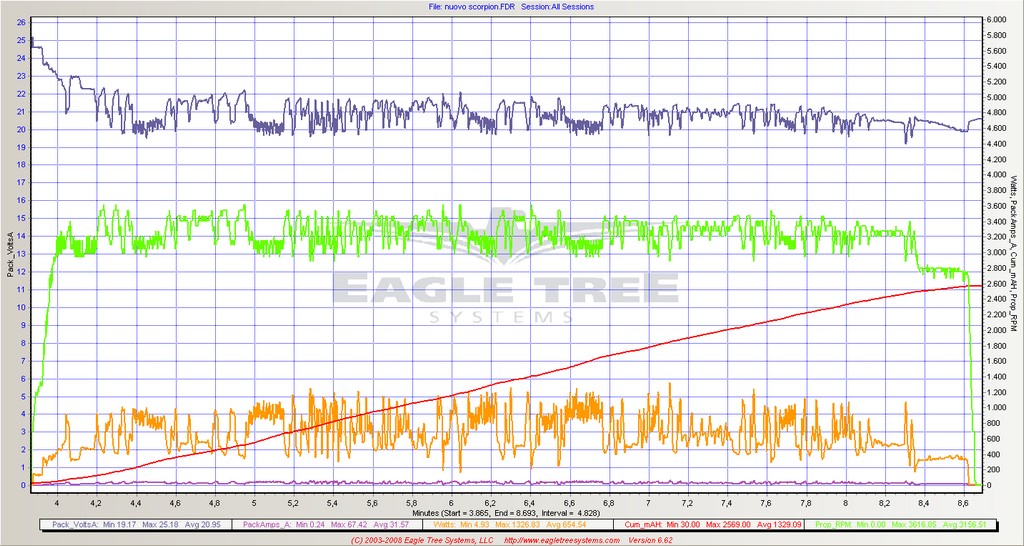Click the Pack_VoltsA left axis label
This screenshot has width=1024, height=546.
(9, 255)
